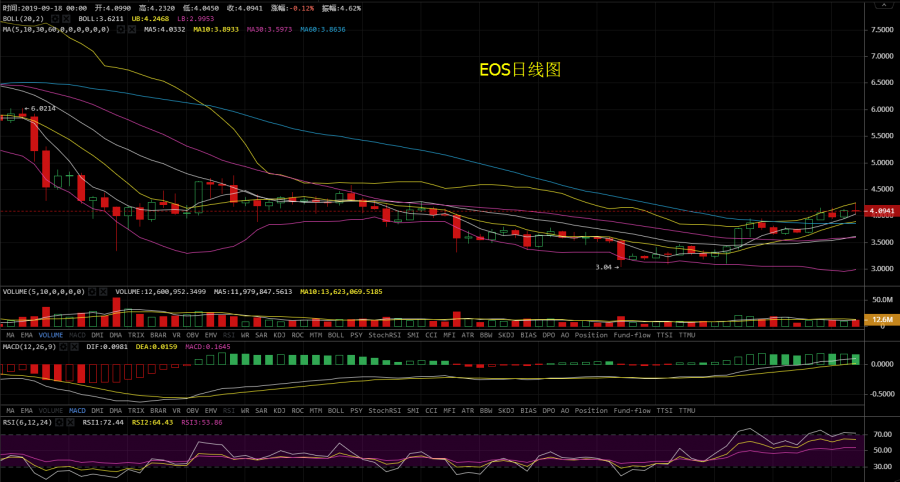Select MTM tab in volume chart's tab row
900x482 pixels.
(316, 334)
